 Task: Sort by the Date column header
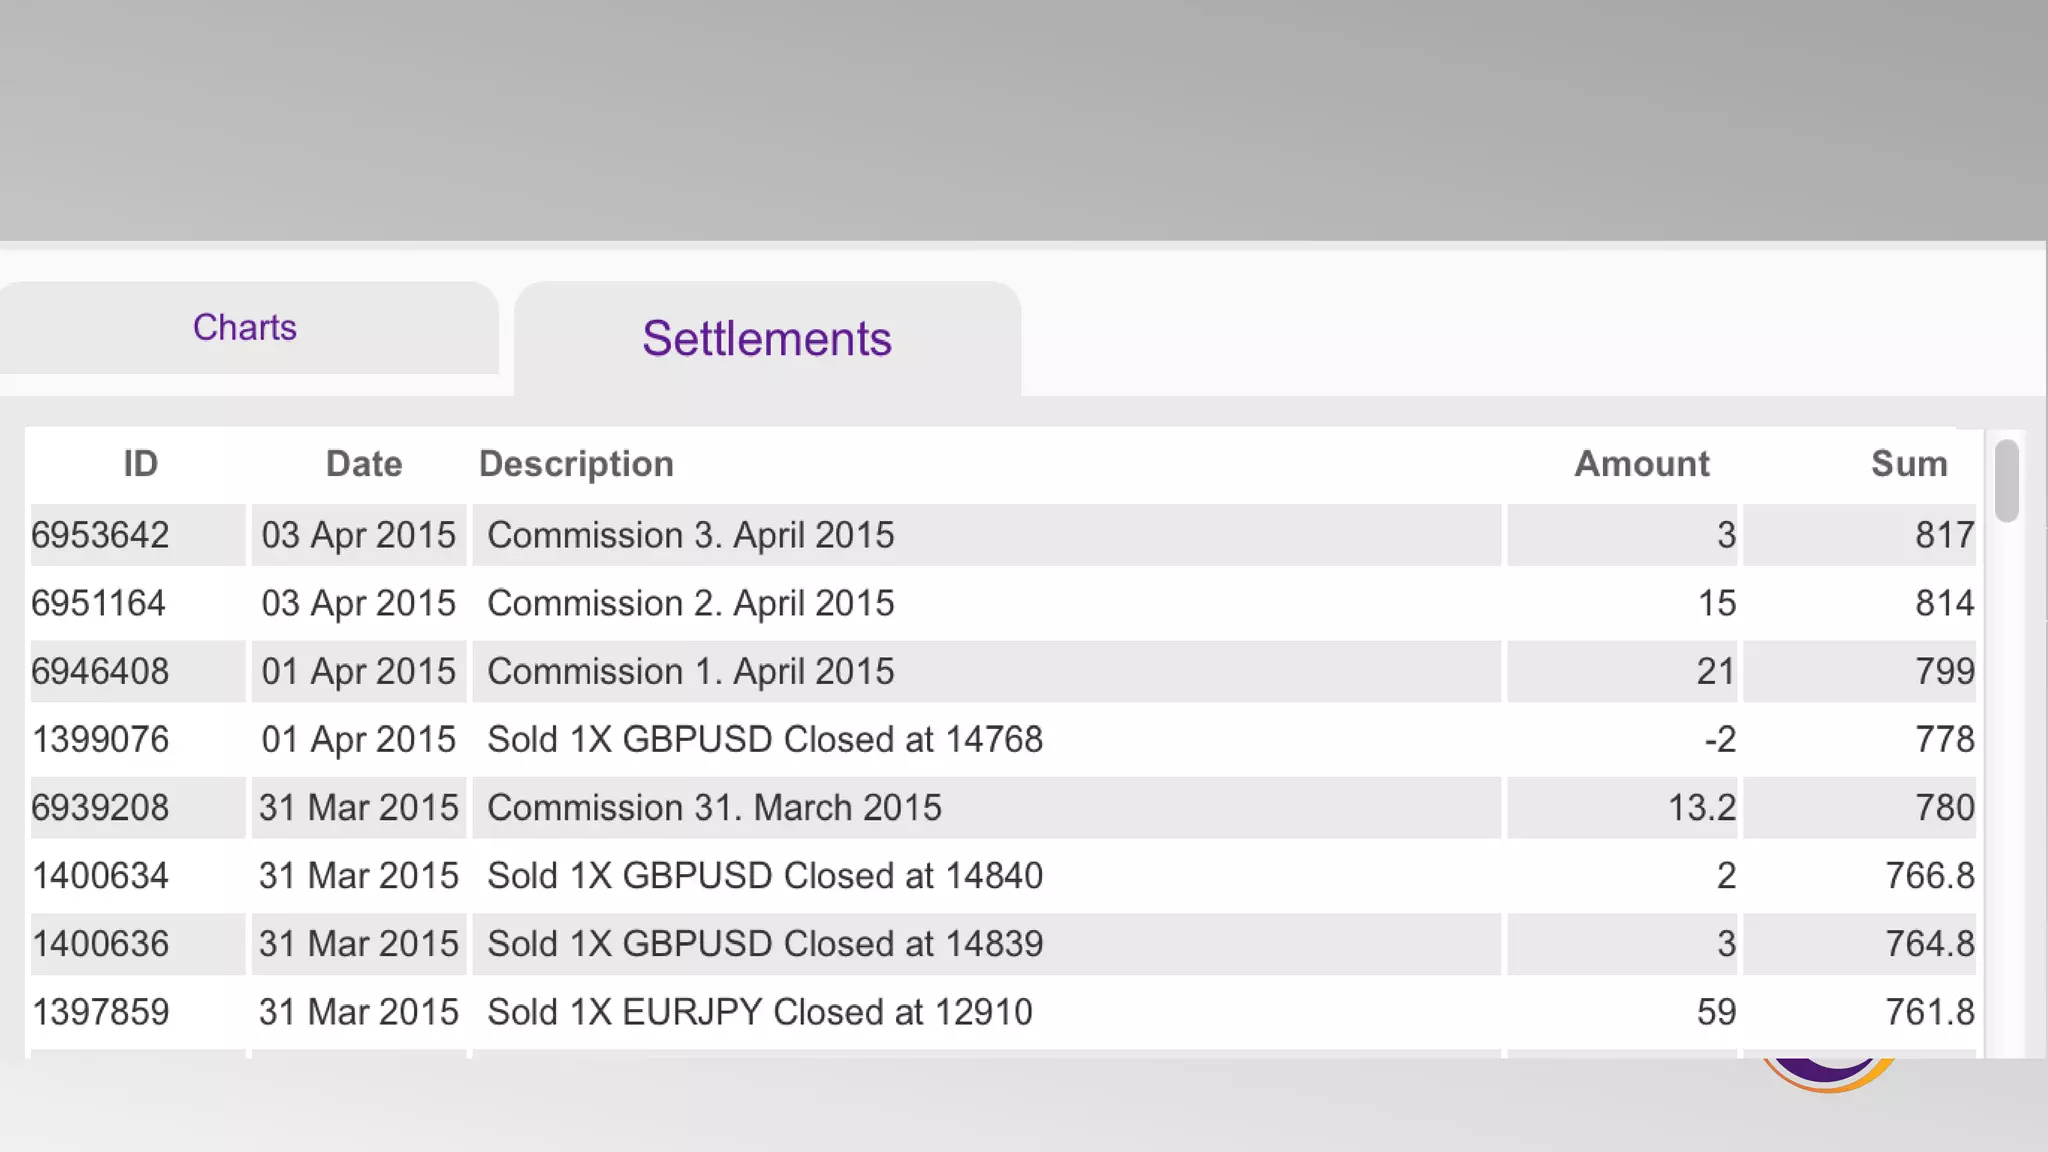click(x=364, y=464)
